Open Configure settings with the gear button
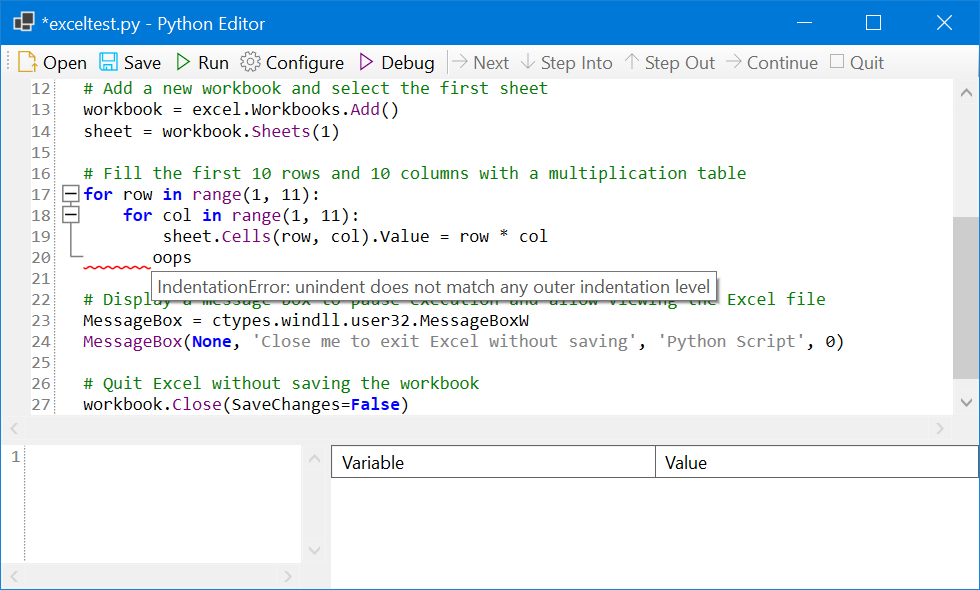The image size is (980, 590). [292, 62]
